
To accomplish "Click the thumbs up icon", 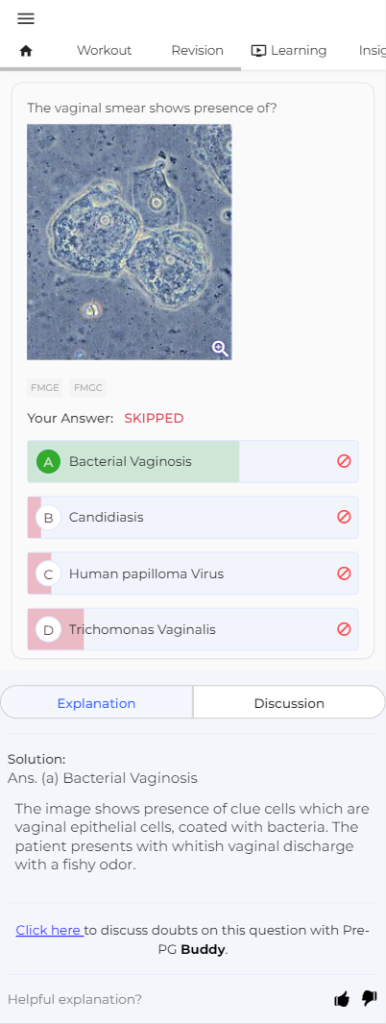I will coord(342,999).
